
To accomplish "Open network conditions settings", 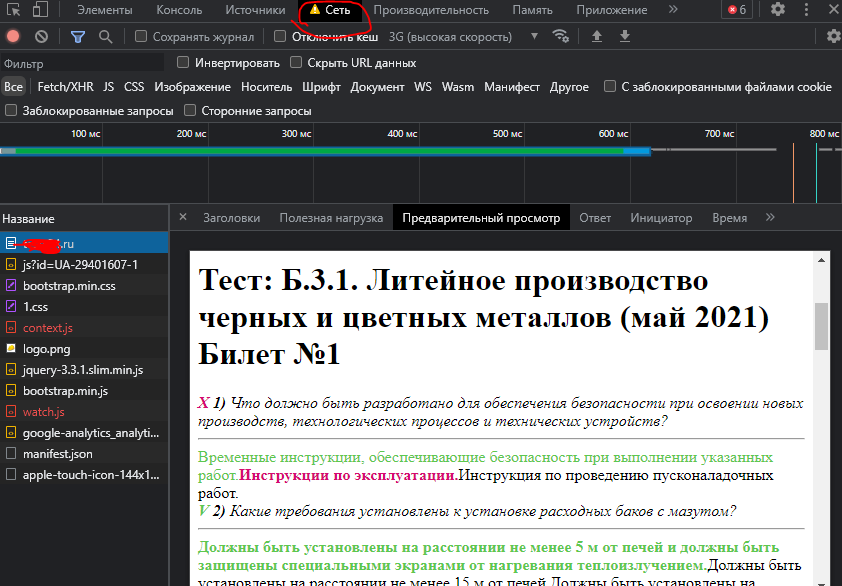I will click(561, 36).
